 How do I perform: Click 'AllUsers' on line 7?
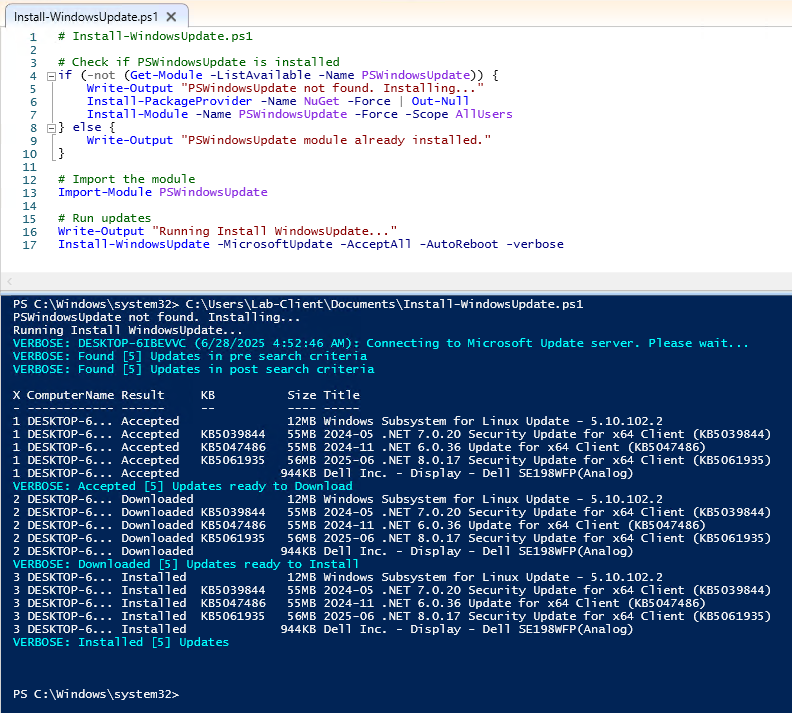tap(484, 114)
